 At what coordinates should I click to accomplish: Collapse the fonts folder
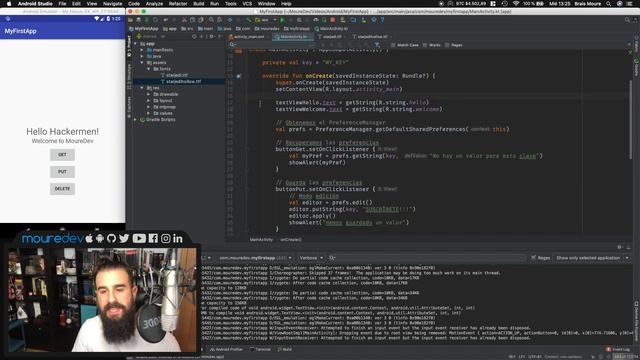(149, 69)
